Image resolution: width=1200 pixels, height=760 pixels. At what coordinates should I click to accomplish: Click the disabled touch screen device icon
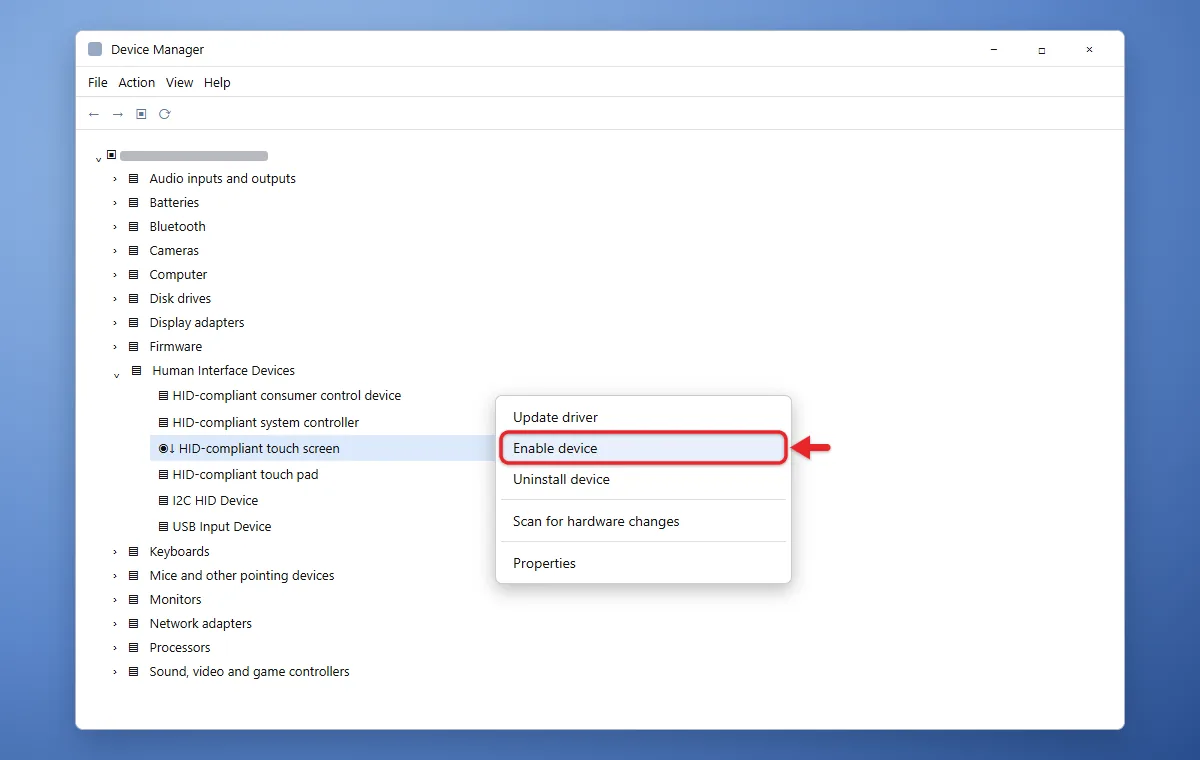click(166, 449)
